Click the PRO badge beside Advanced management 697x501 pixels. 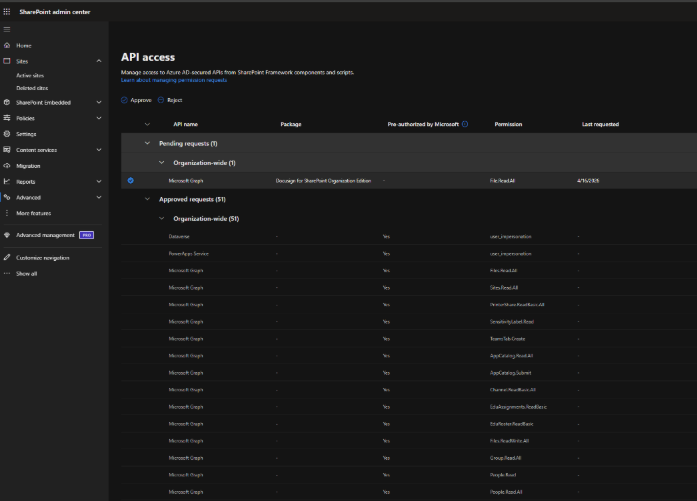tap(86, 235)
